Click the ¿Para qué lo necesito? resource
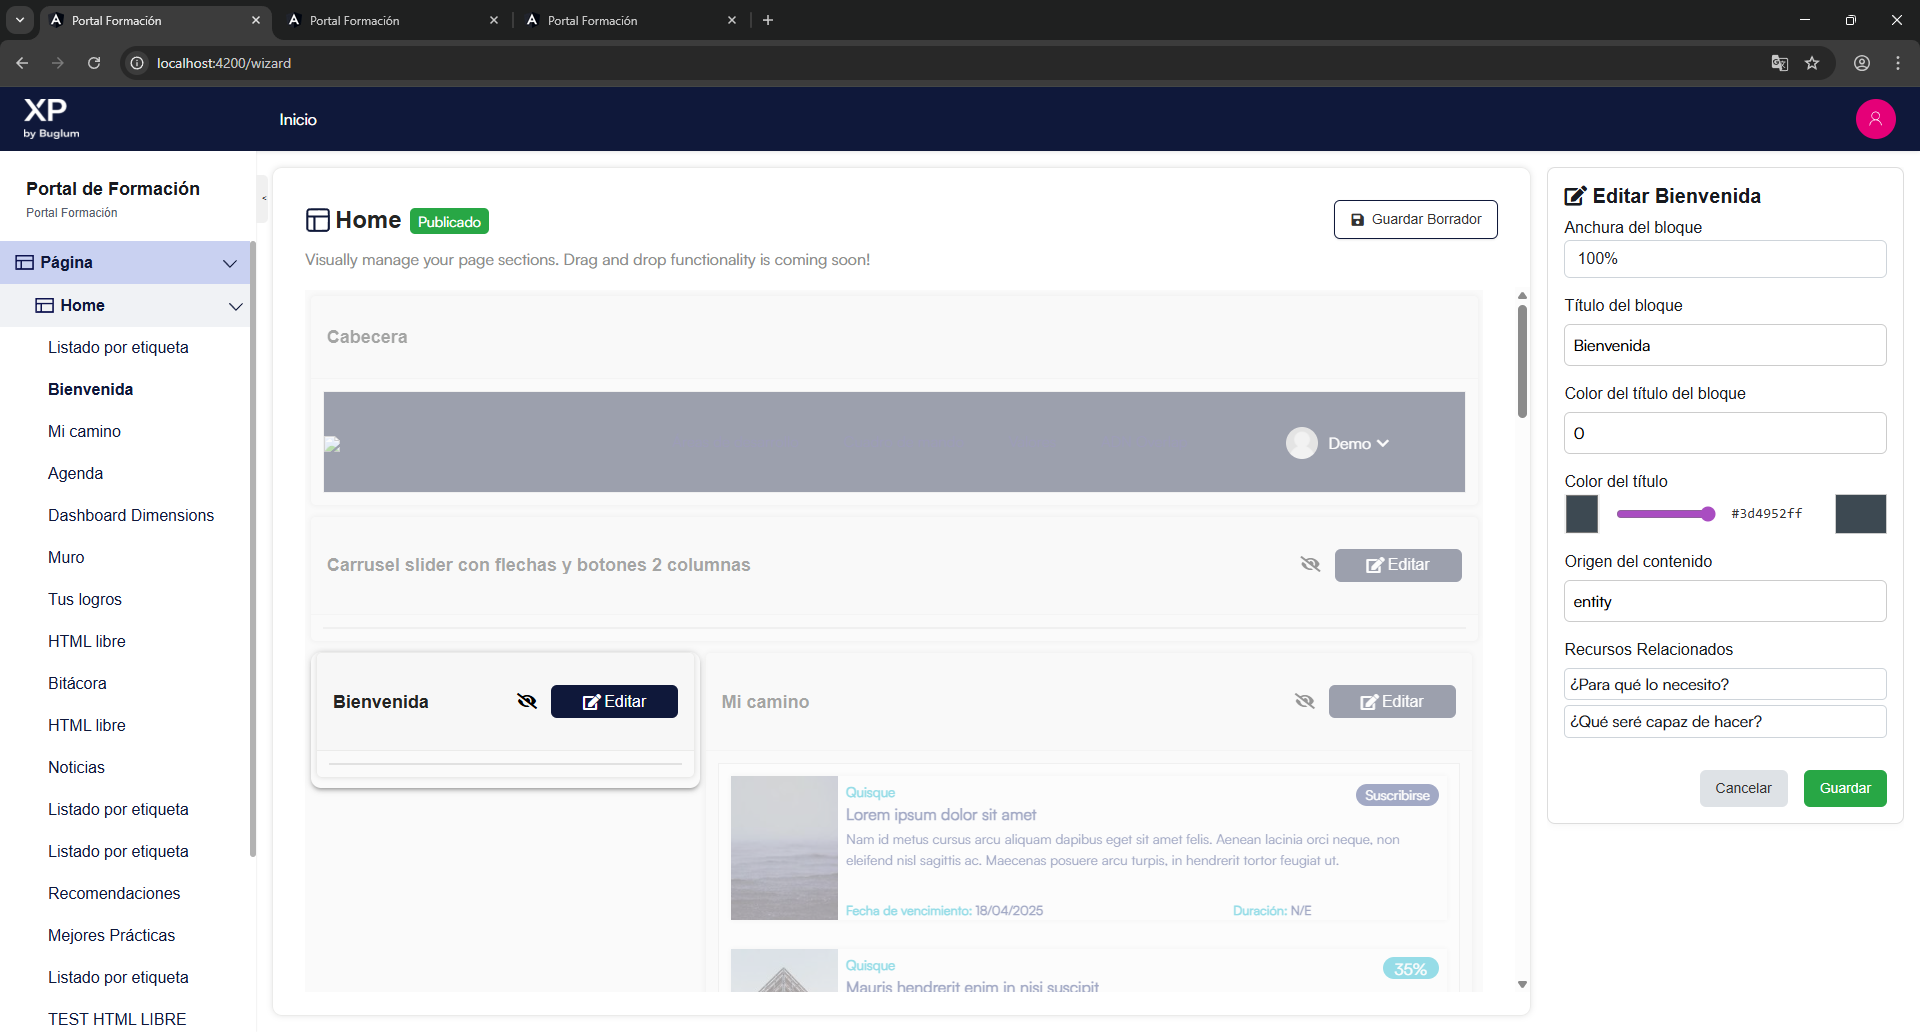 (x=1725, y=684)
